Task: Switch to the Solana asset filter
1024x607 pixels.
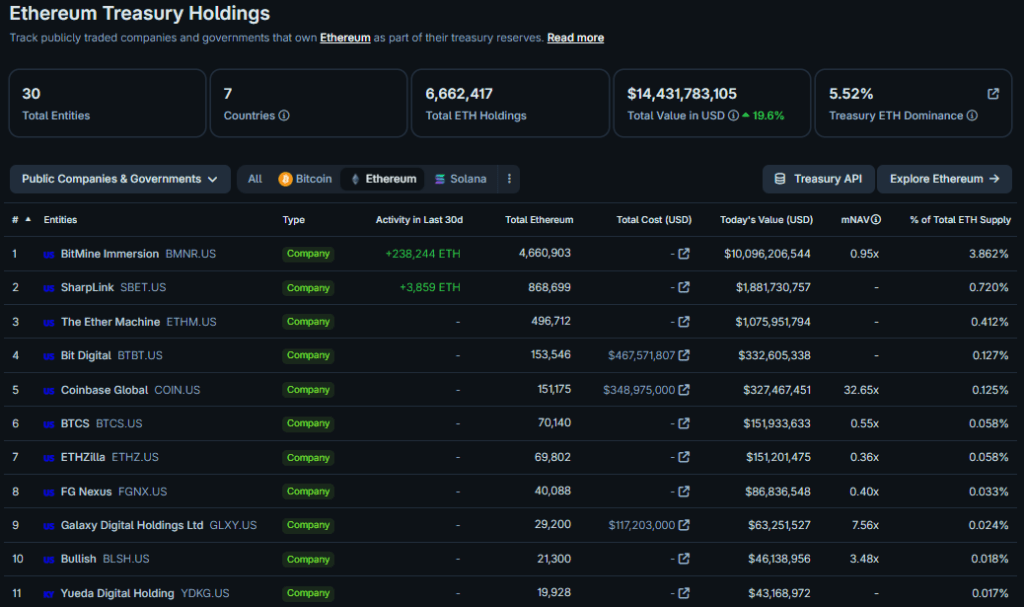Action: pos(460,179)
